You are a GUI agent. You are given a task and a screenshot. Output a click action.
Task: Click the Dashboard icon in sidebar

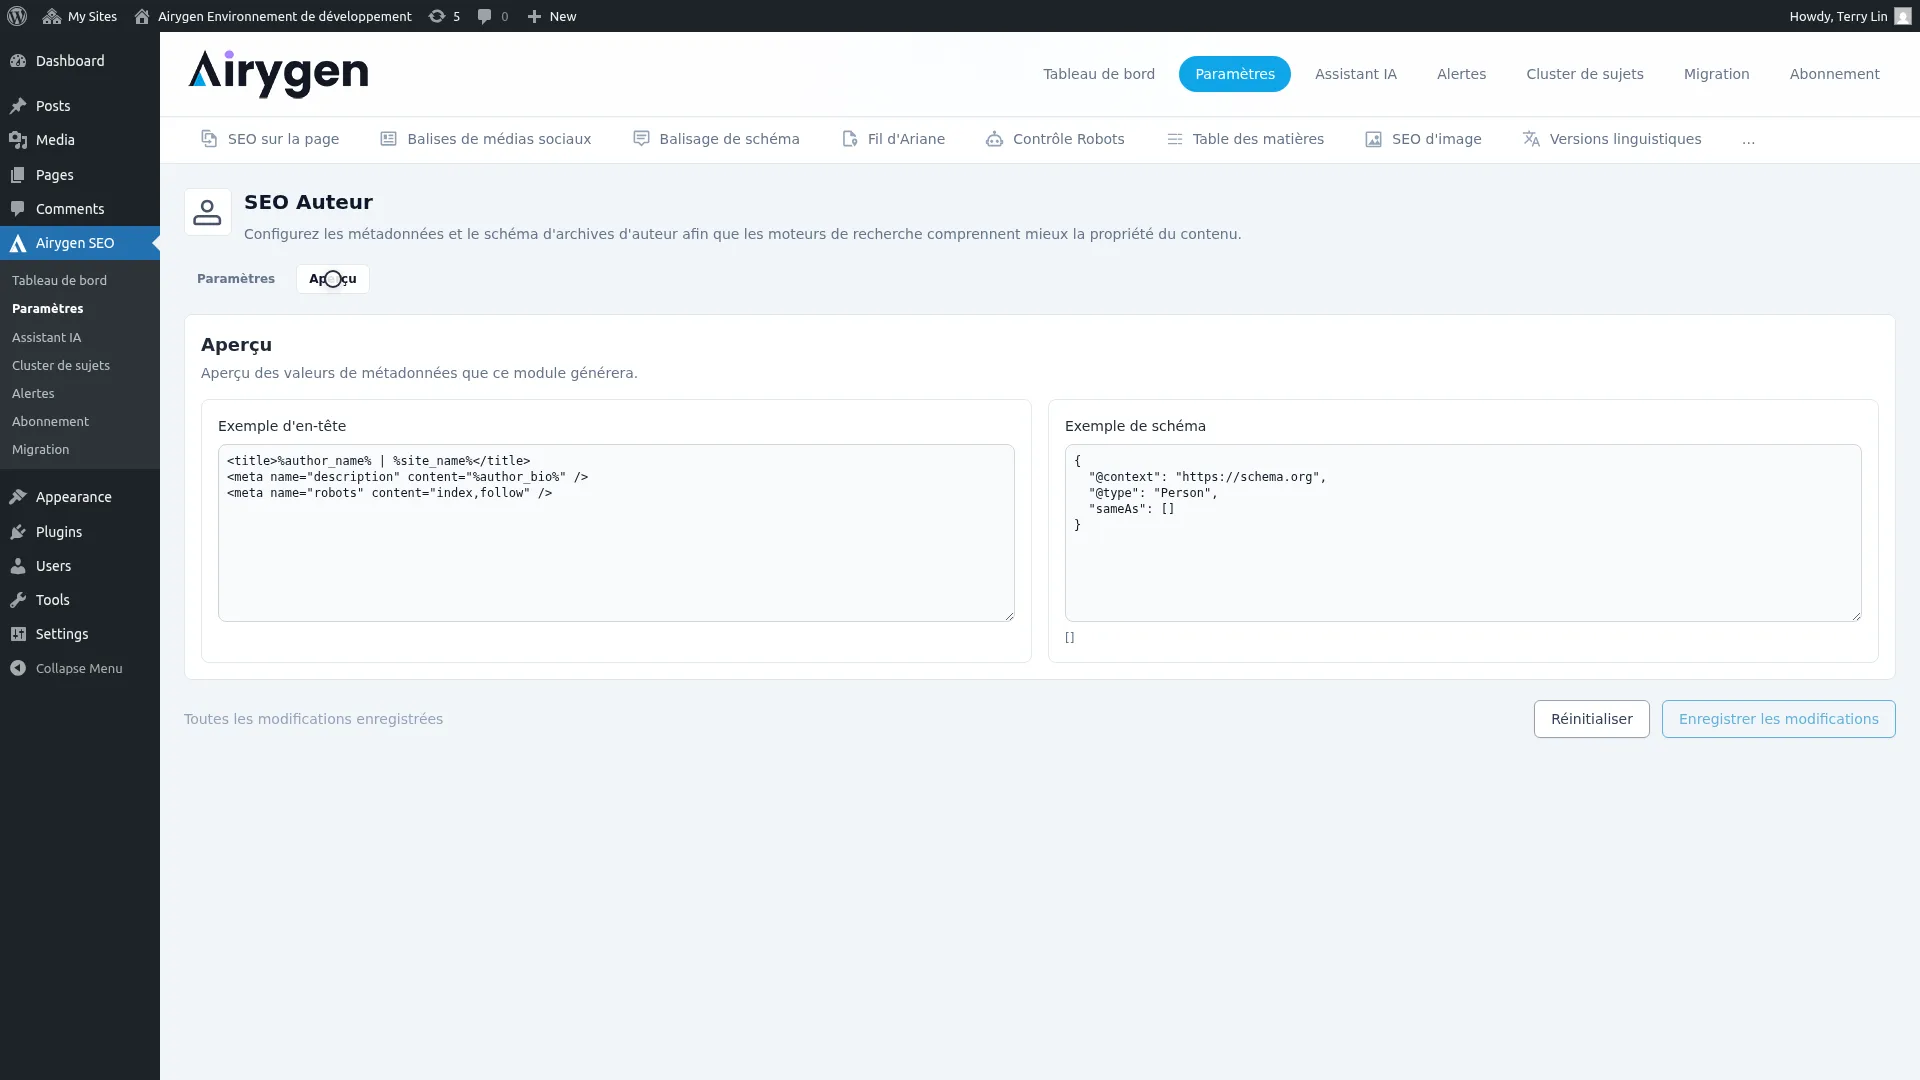(18, 61)
